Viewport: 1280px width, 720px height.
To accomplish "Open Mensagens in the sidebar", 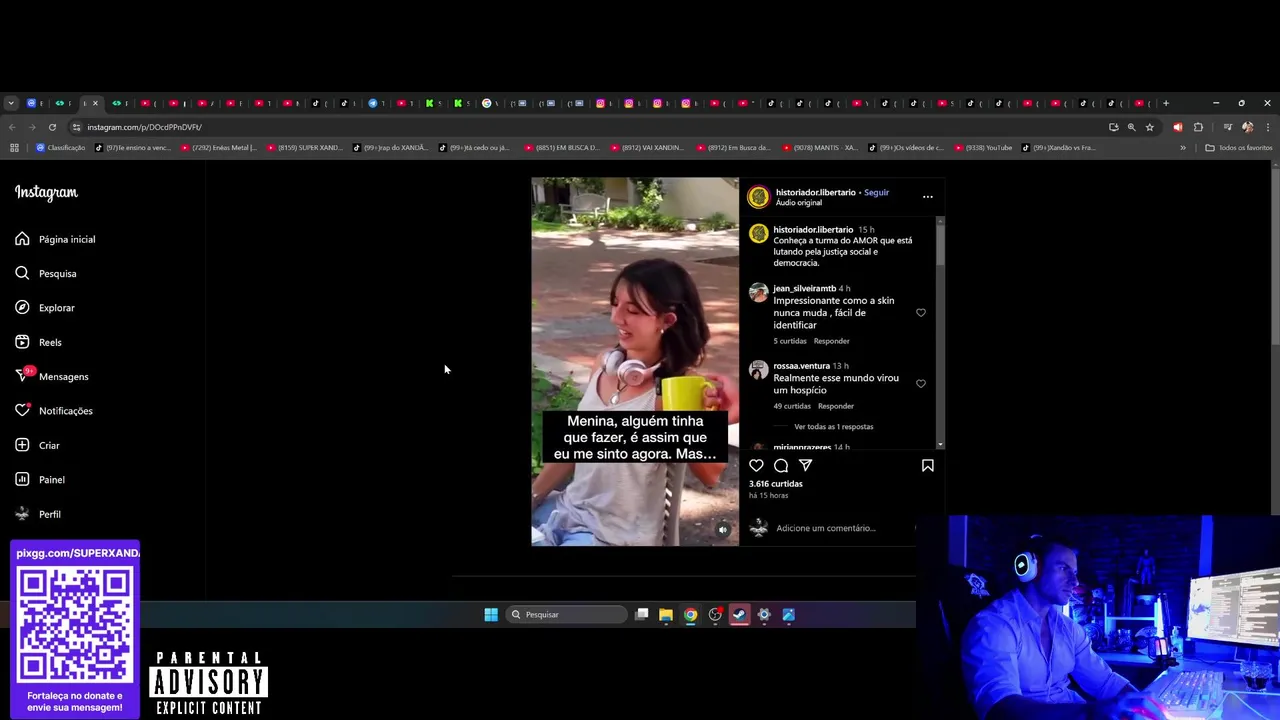I will click(52, 376).
